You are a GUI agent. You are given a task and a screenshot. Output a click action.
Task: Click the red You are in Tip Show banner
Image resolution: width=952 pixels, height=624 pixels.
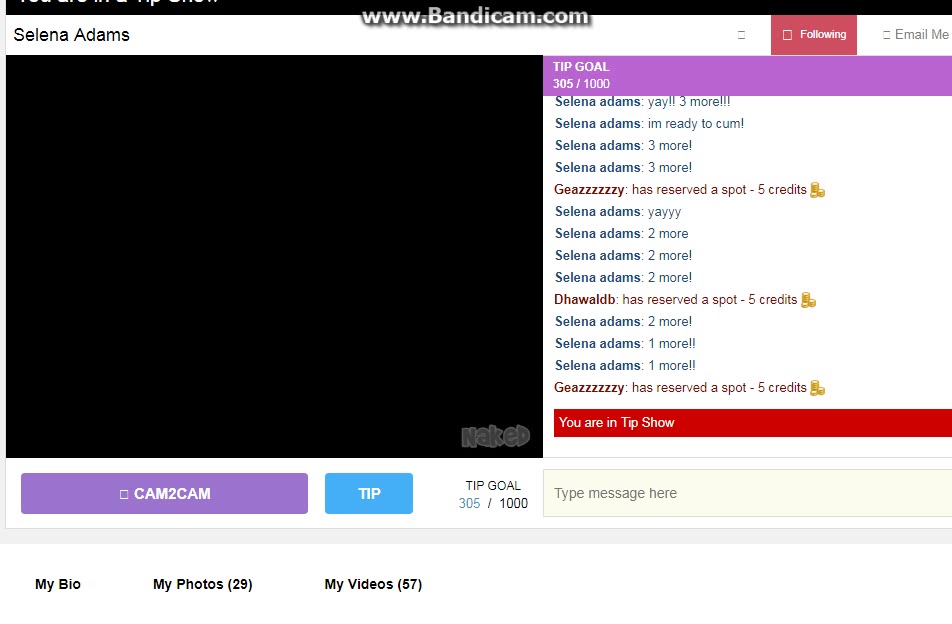point(752,423)
